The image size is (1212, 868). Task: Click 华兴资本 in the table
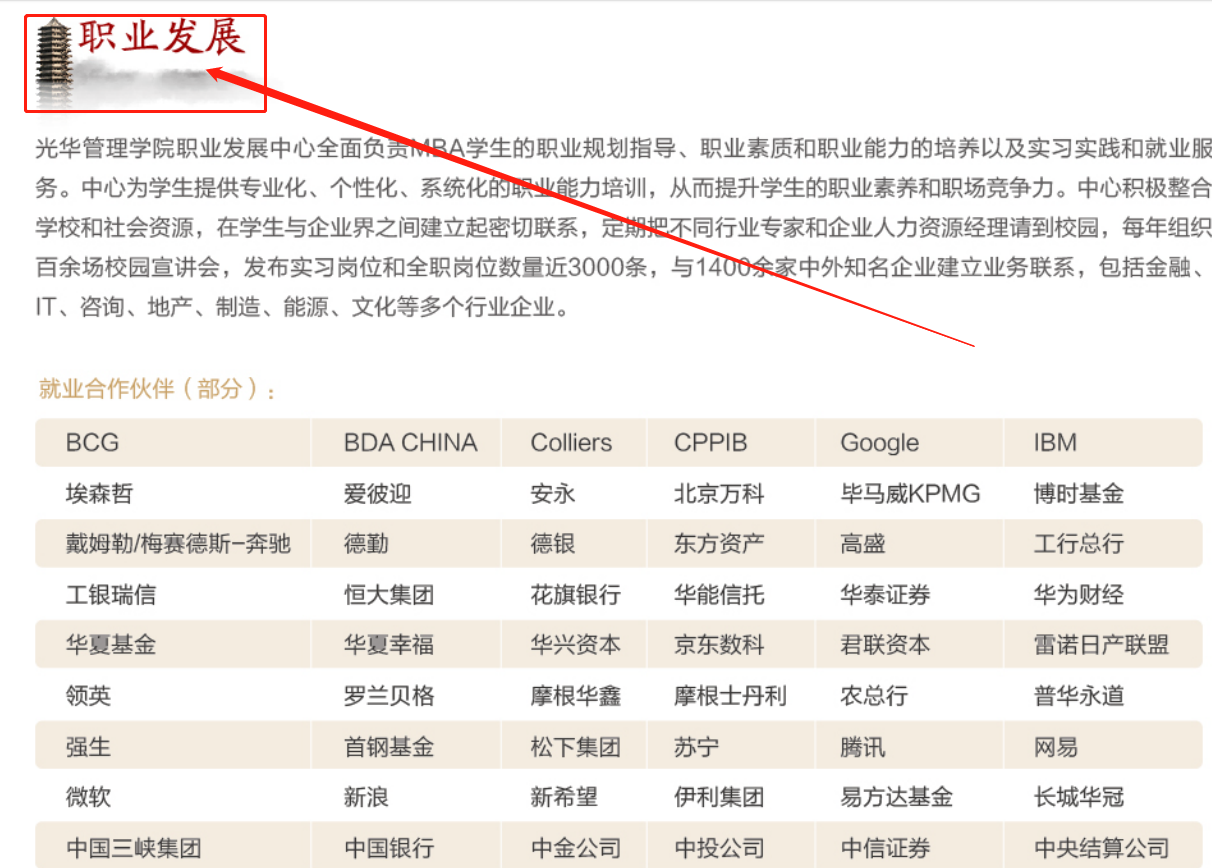pyautogui.click(x=576, y=645)
